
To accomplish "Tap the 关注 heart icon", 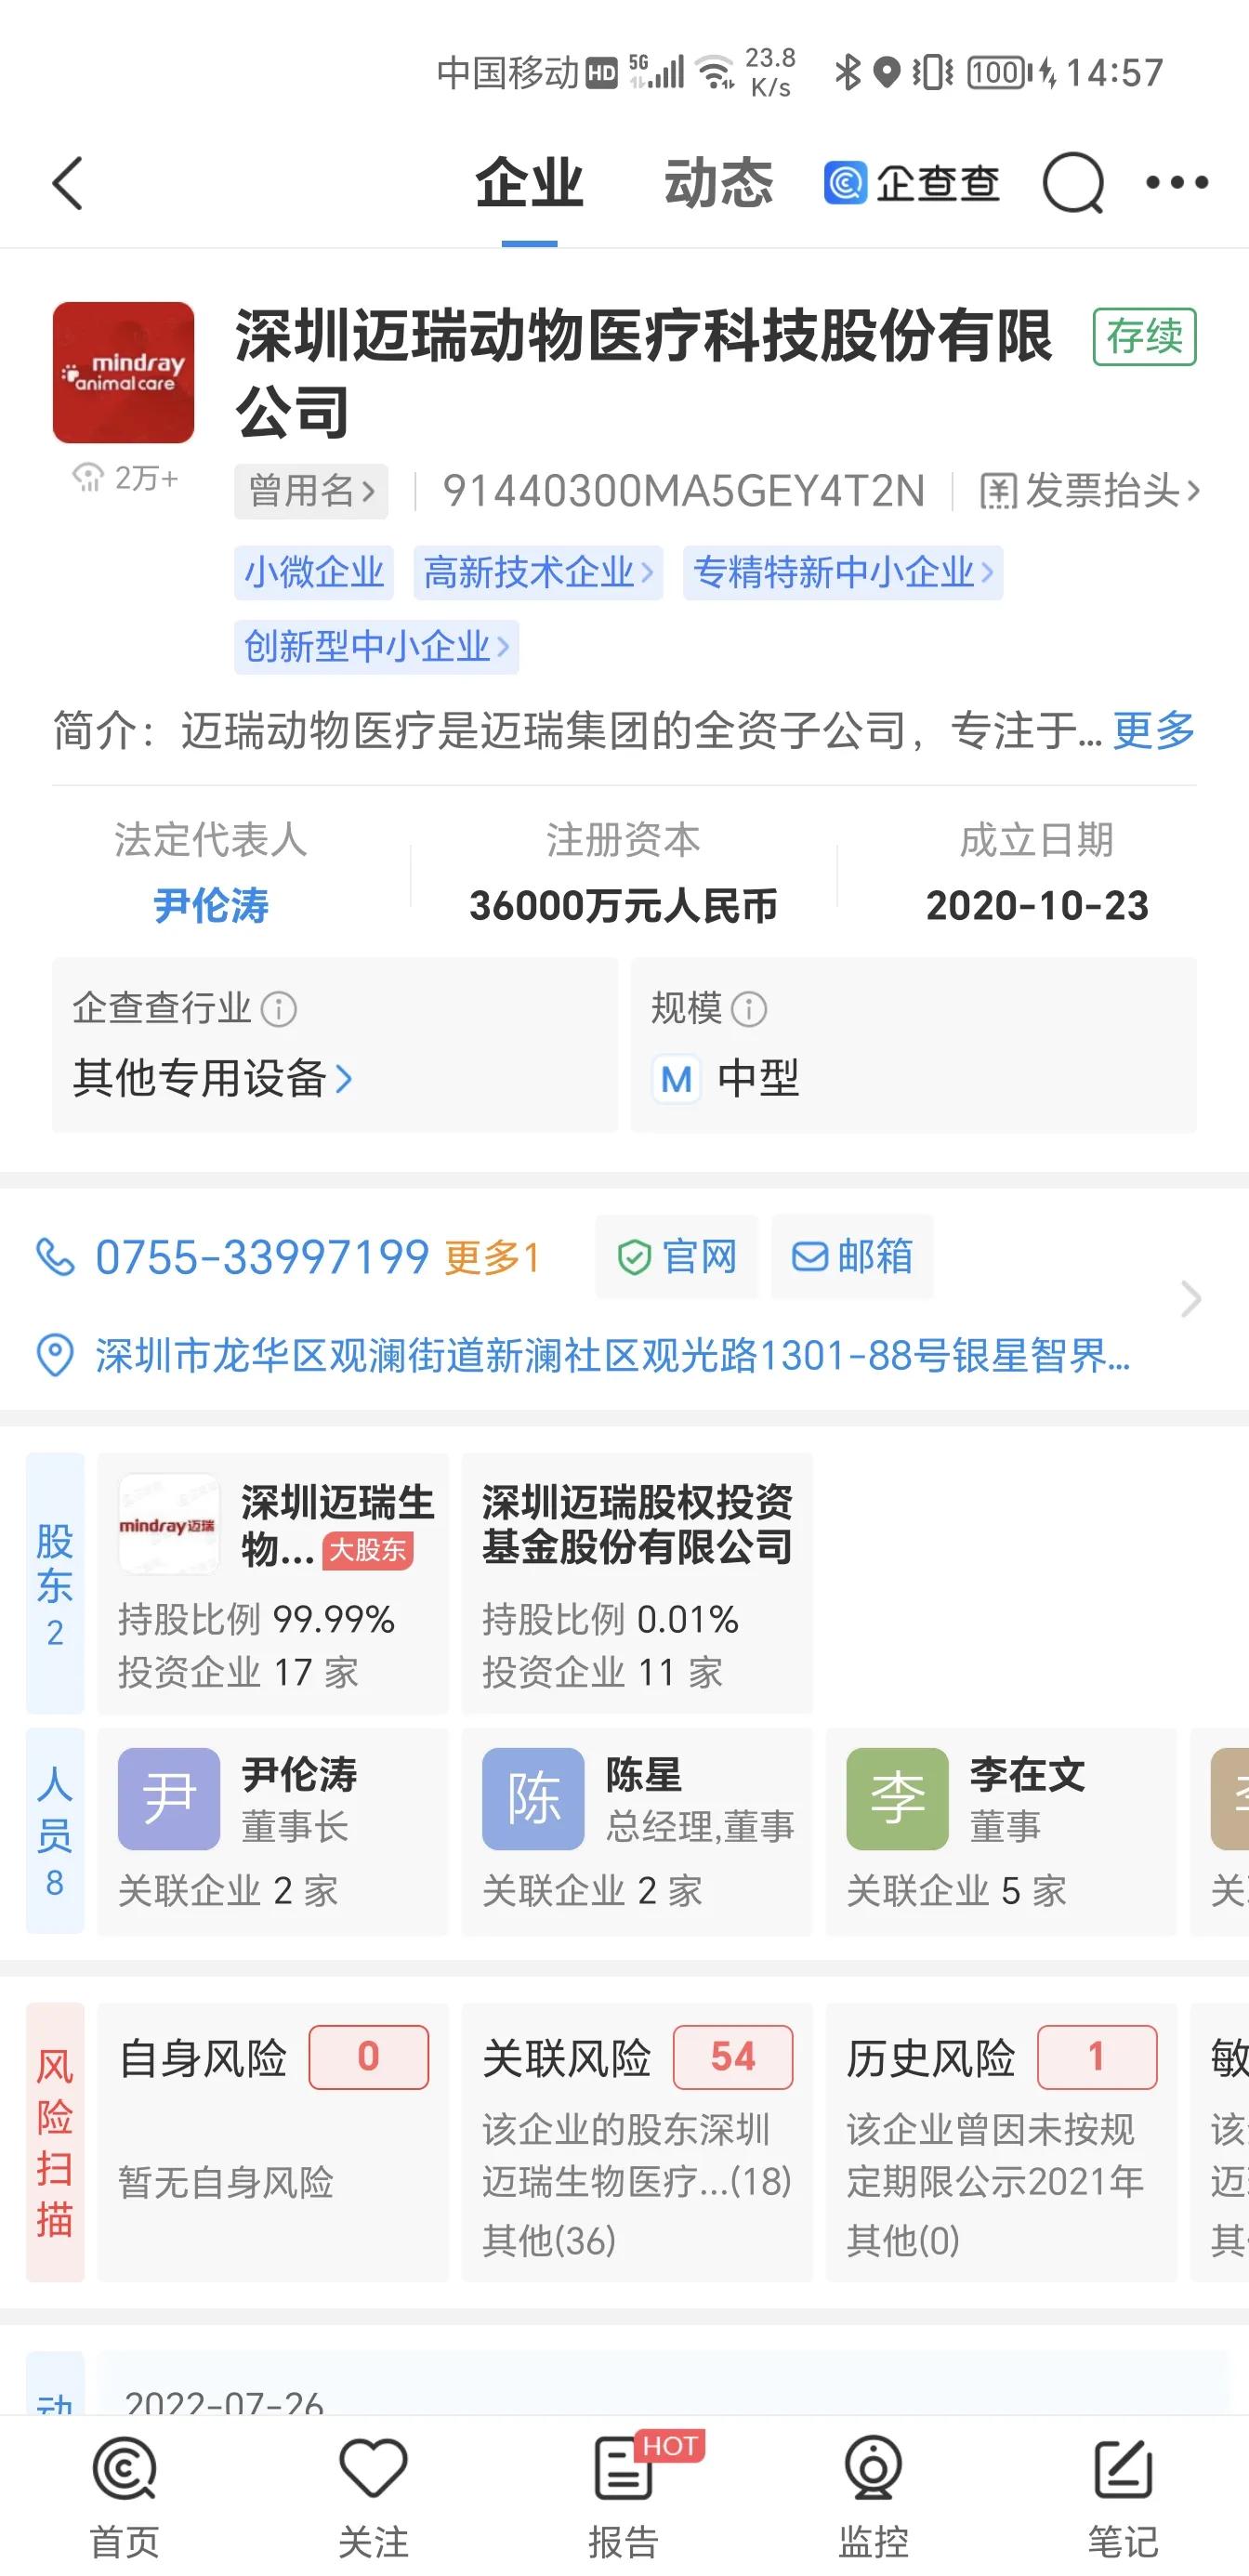I will [373, 2468].
